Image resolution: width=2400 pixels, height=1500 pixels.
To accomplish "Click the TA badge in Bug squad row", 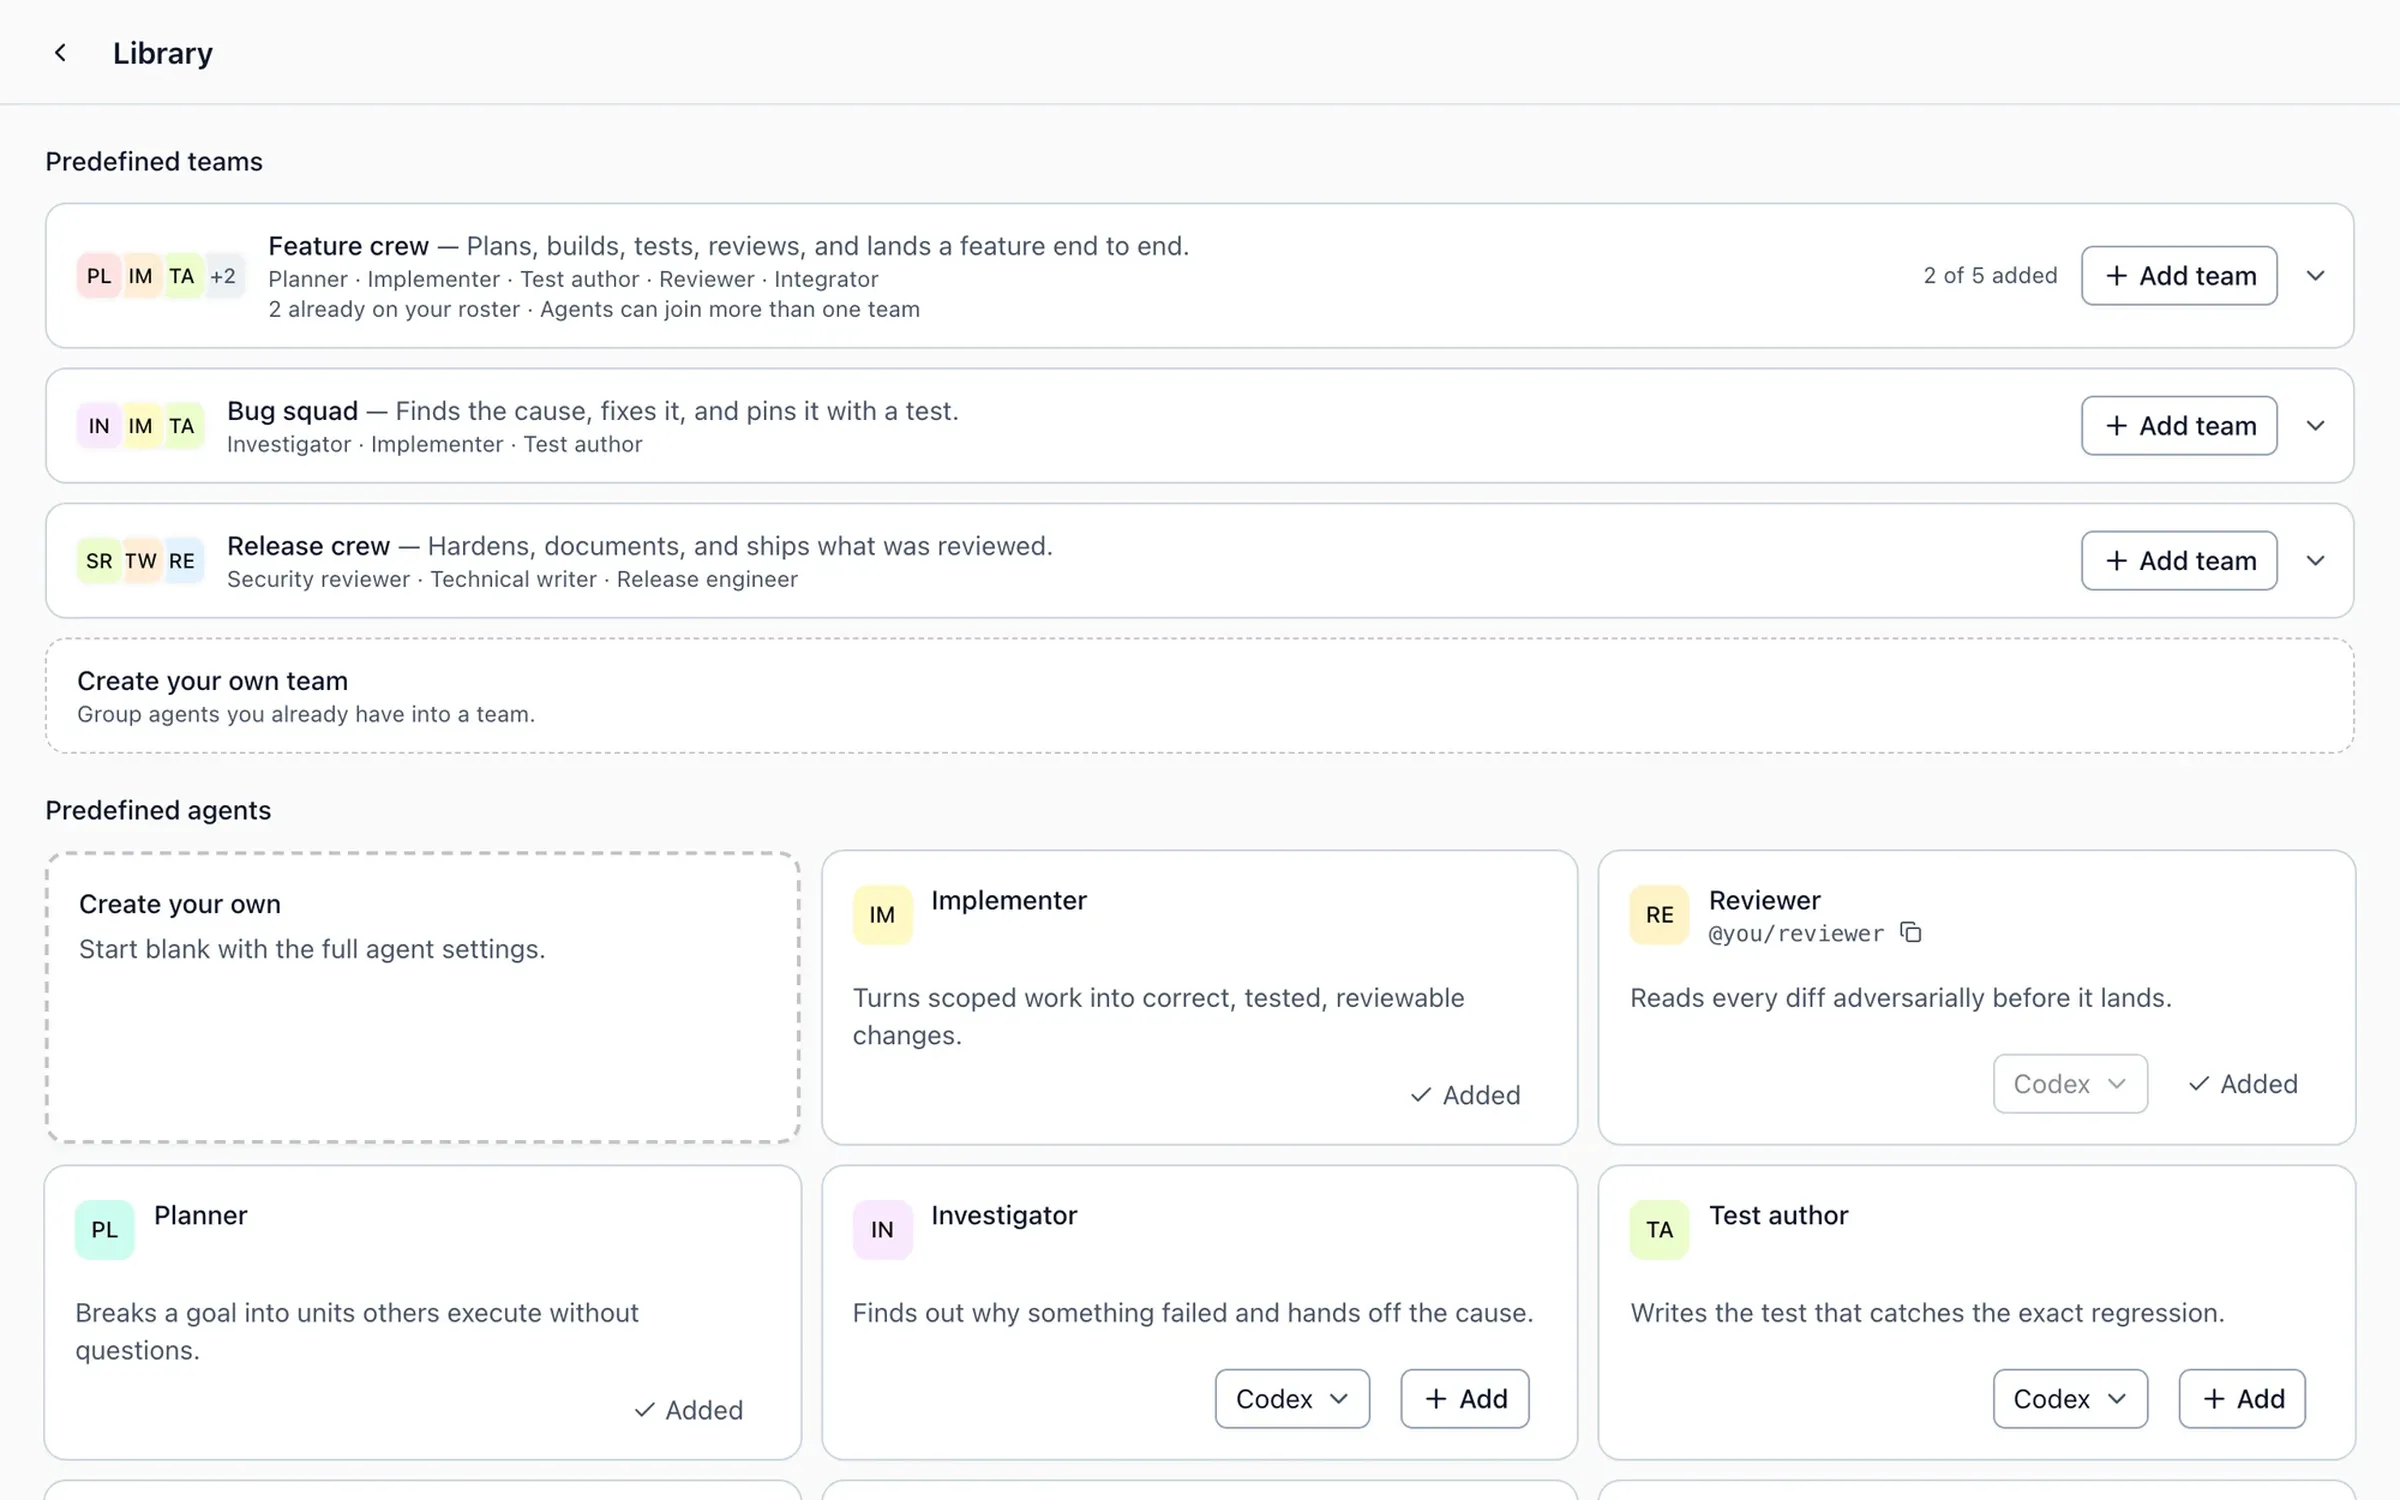I will [182, 426].
